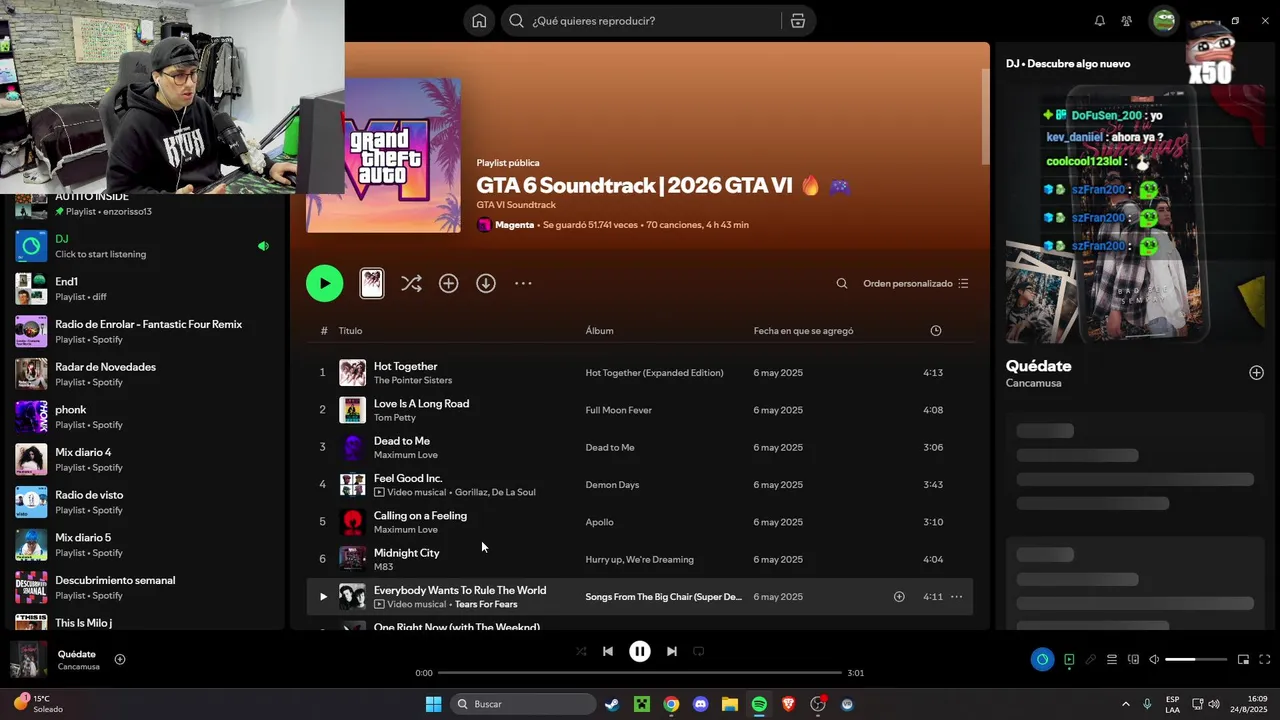1280x720 pixels.
Task: Open the notifications bell
Action: coord(1100,21)
